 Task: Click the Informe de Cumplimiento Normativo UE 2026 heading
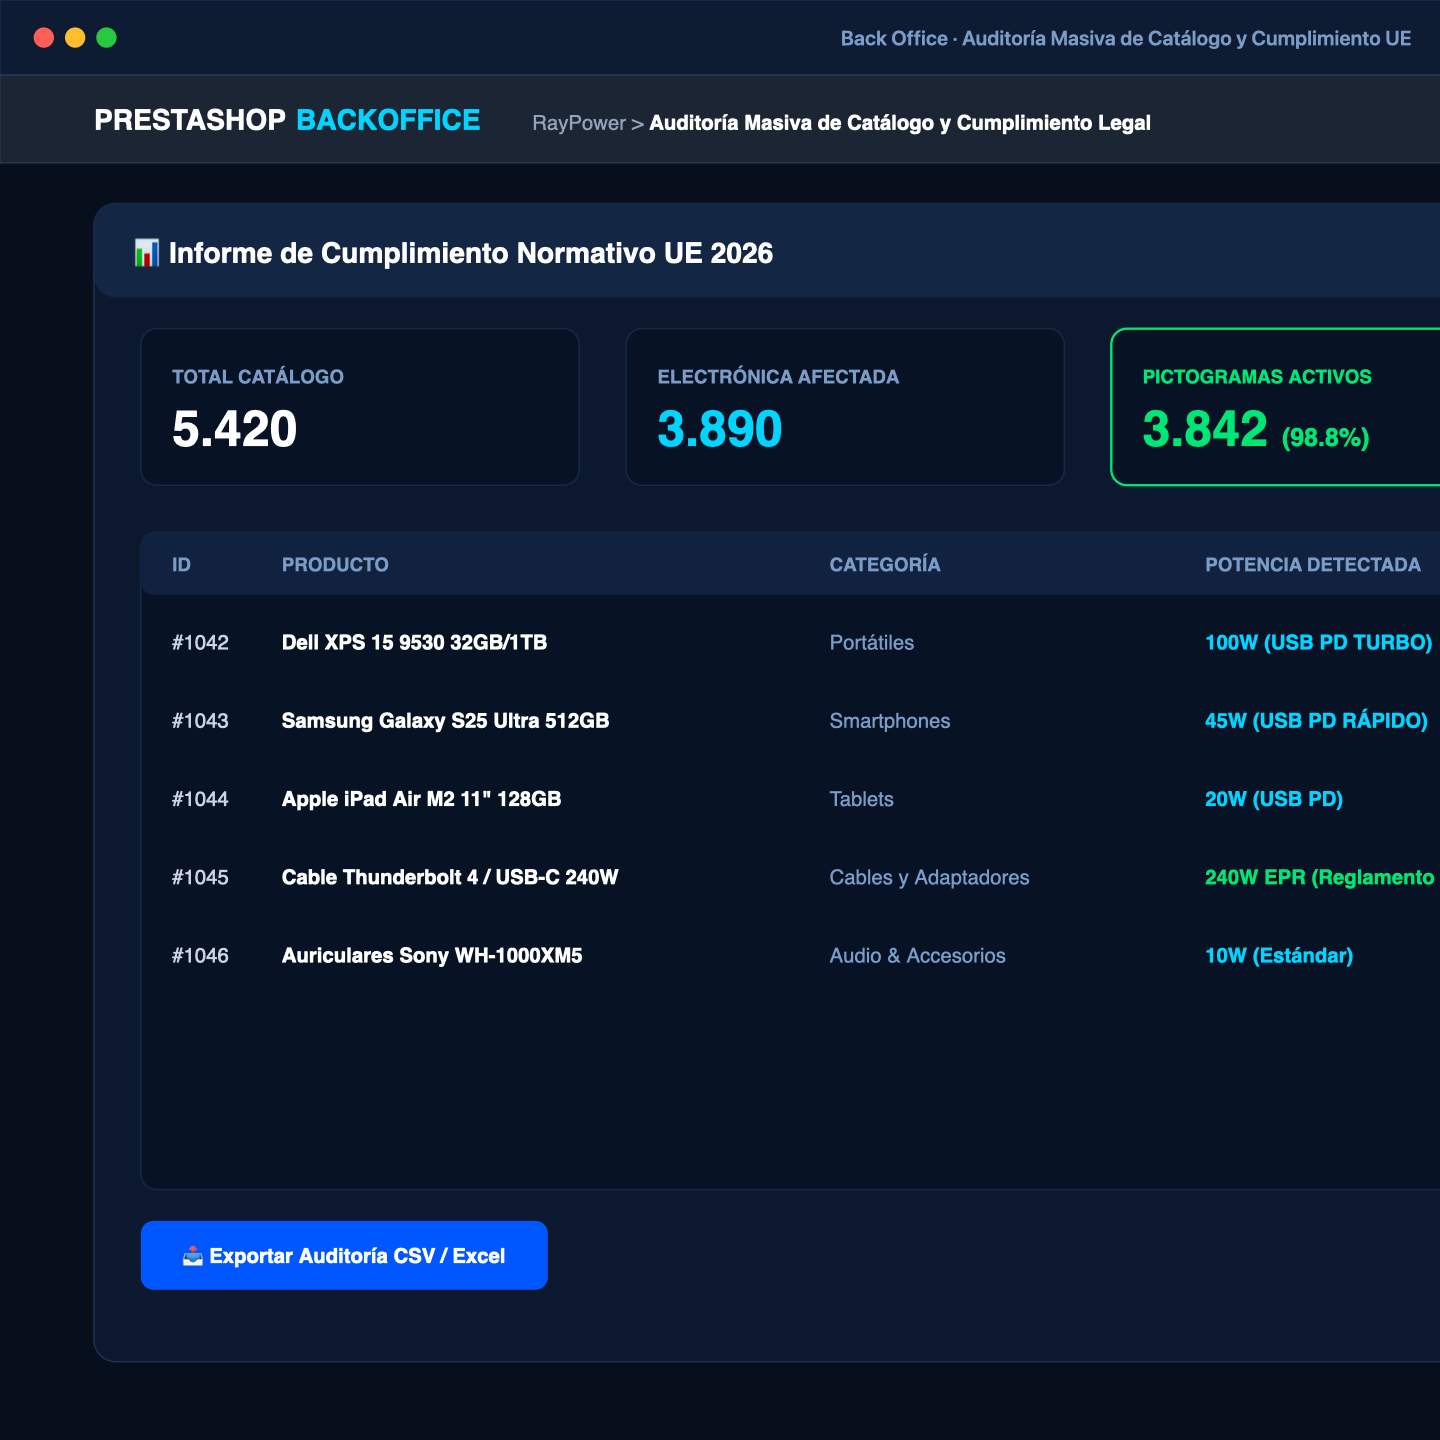(x=471, y=253)
